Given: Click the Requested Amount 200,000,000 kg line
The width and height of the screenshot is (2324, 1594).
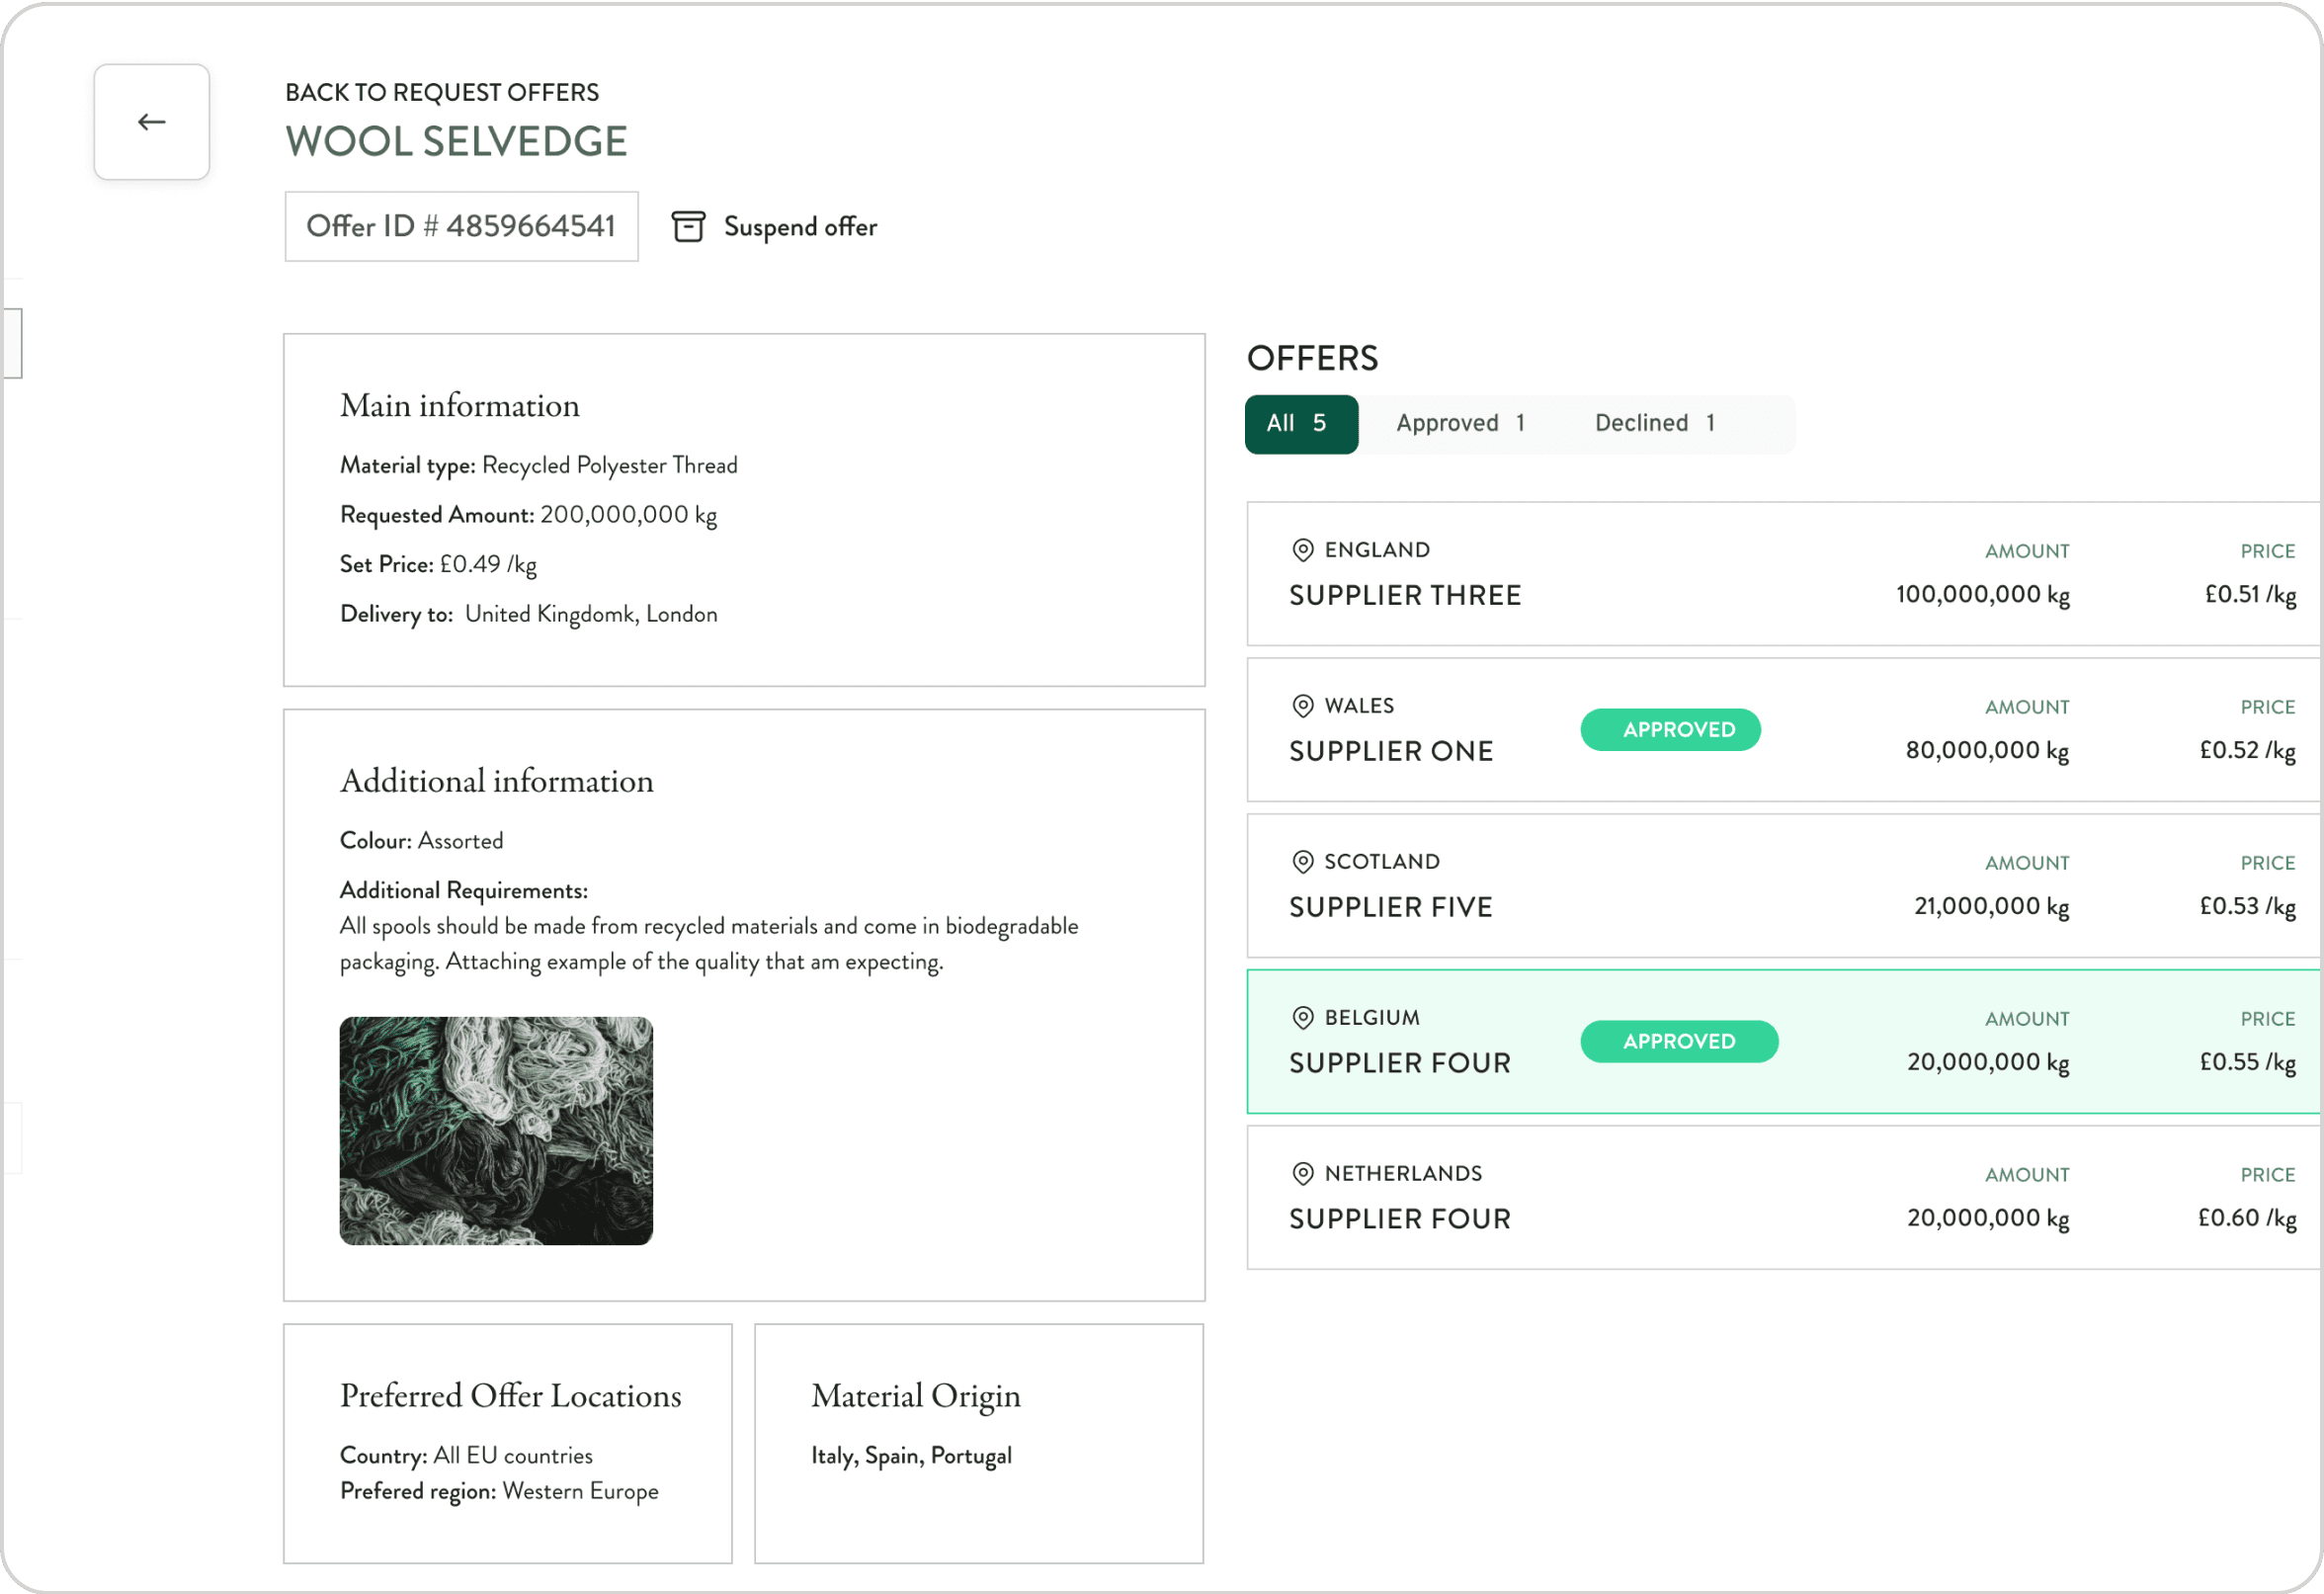Looking at the screenshot, I should coord(529,516).
